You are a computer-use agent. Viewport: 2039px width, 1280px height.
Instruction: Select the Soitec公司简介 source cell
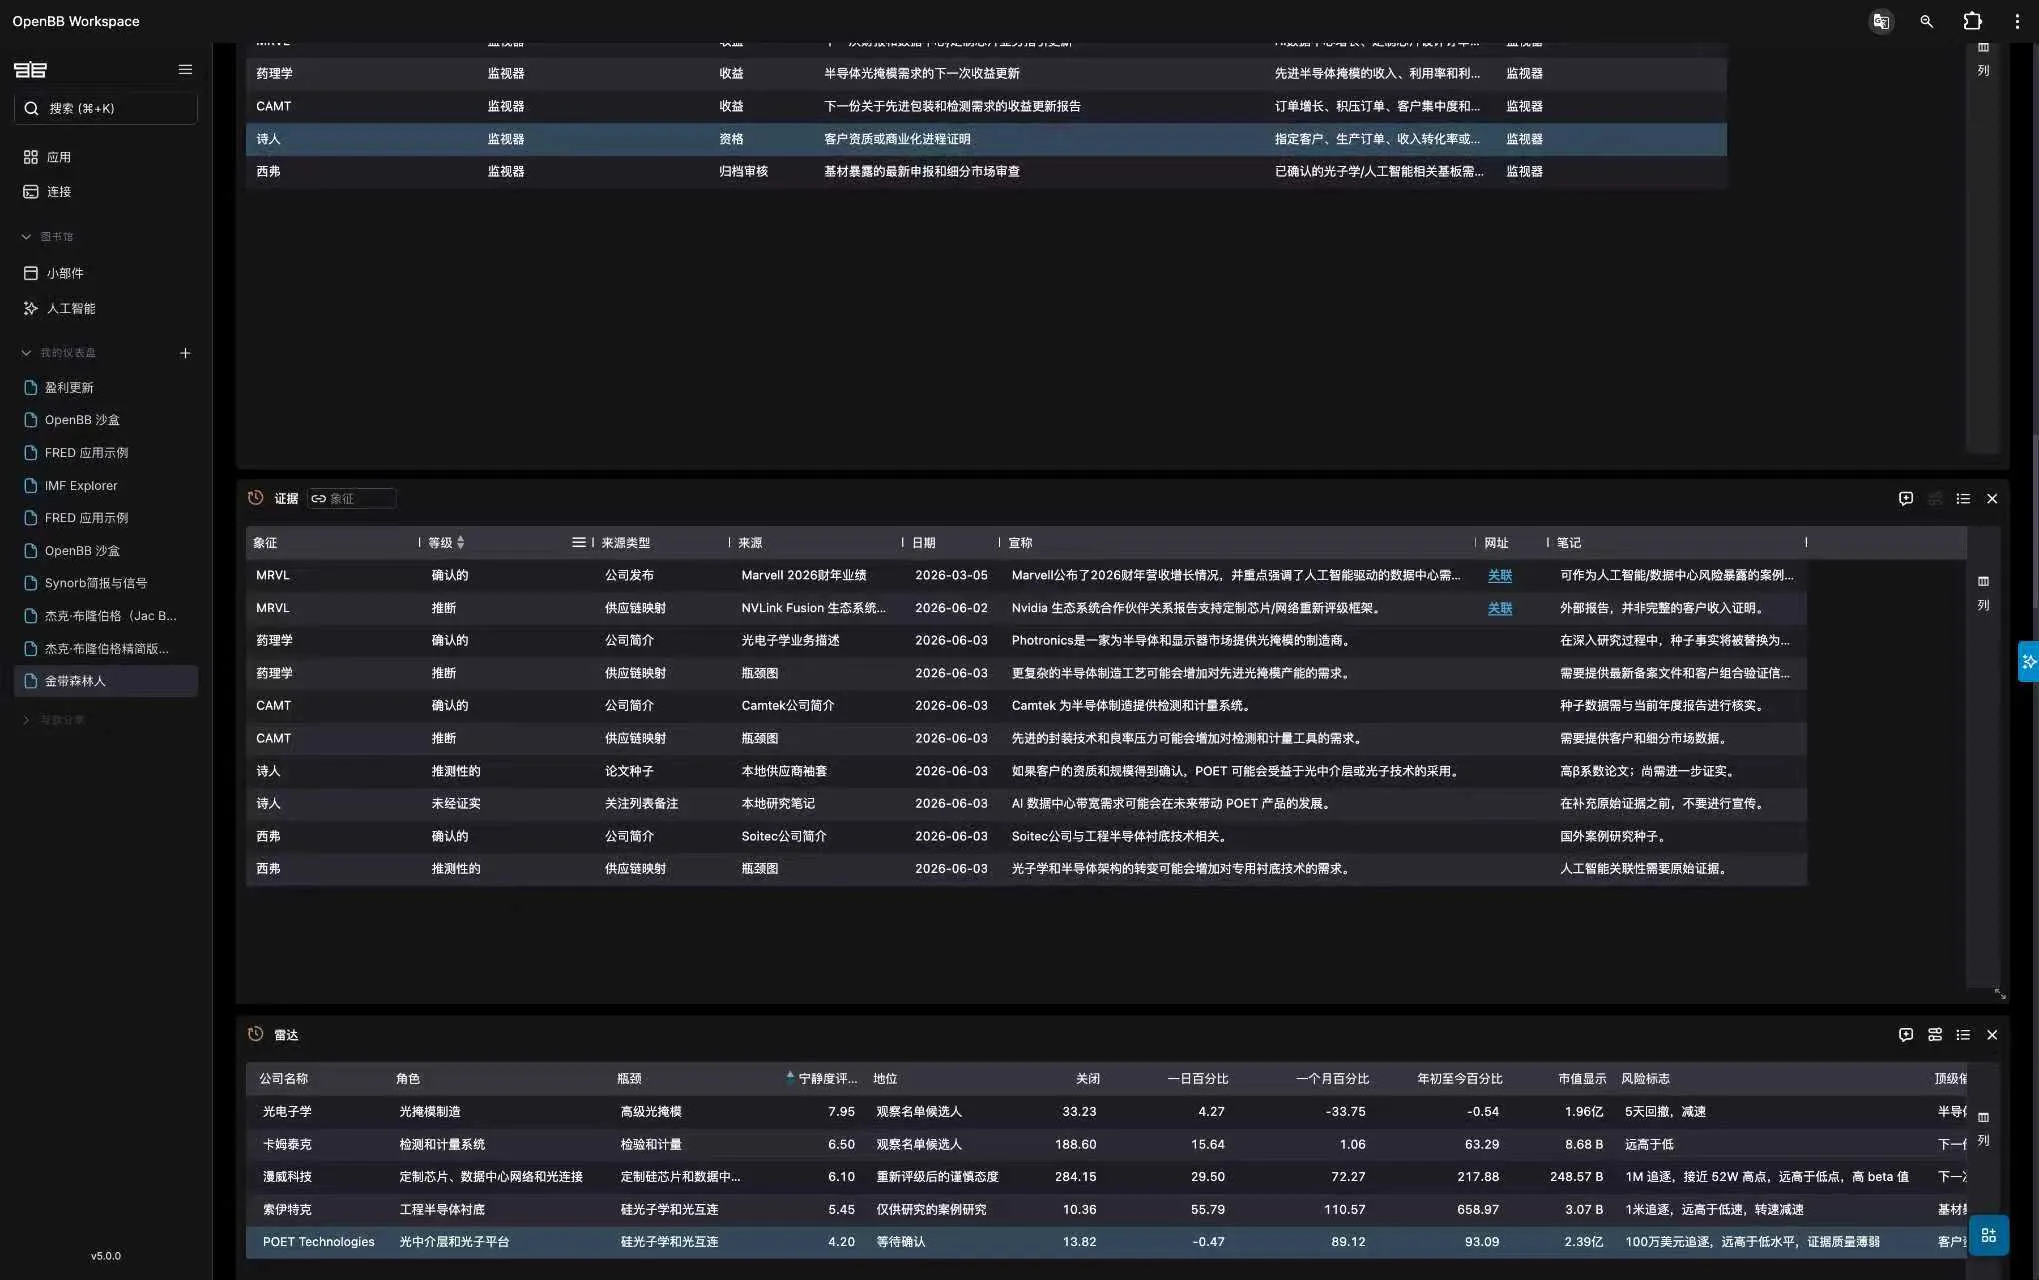click(783, 836)
